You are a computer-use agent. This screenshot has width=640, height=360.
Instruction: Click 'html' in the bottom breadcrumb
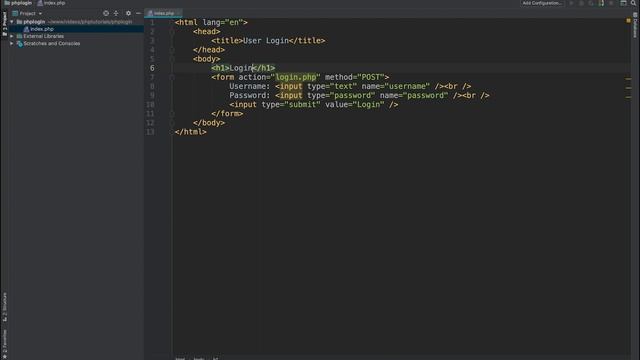point(180,358)
